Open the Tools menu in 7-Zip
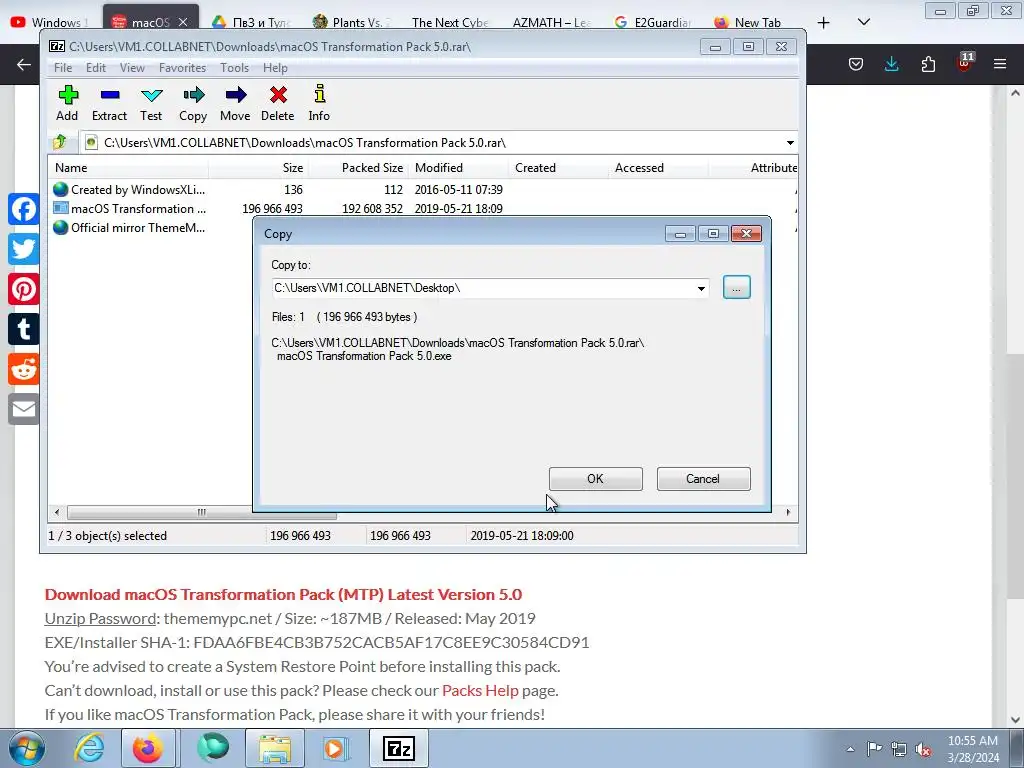This screenshot has height=768, width=1024. point(234,68)
